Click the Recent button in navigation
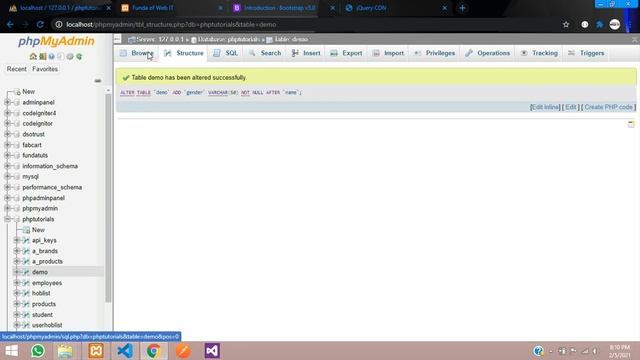The image size is (640, 360). (16, 69)
